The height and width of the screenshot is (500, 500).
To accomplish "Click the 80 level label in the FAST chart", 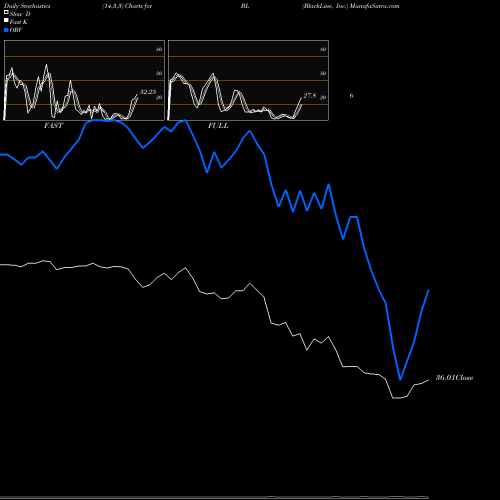I will pos(159,49).
